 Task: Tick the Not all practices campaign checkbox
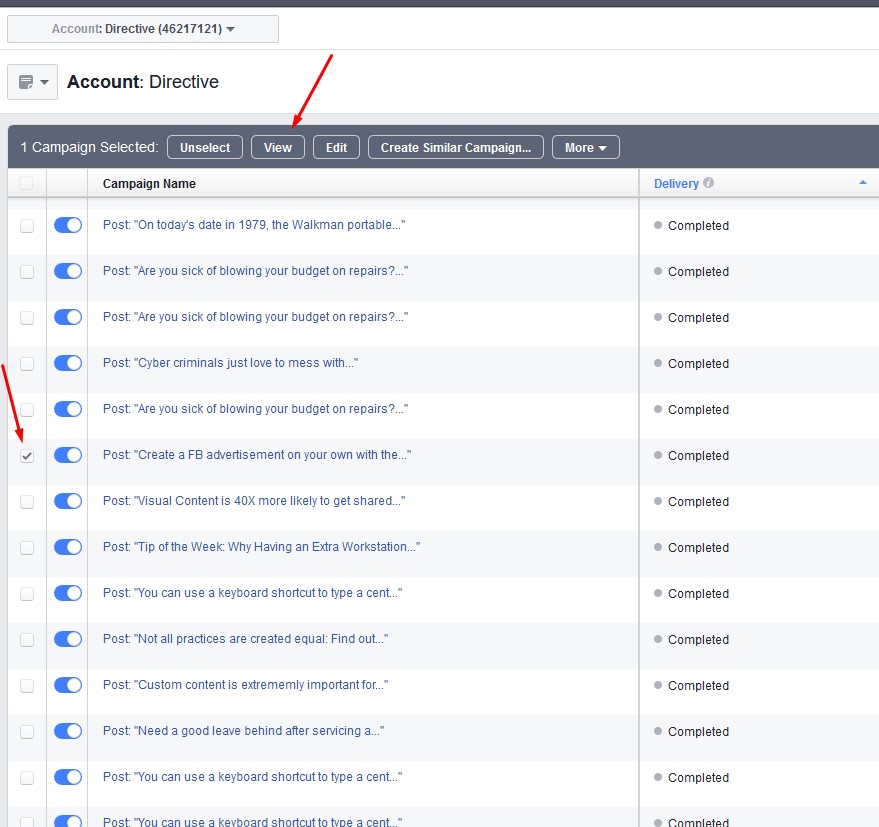point(27,640)
